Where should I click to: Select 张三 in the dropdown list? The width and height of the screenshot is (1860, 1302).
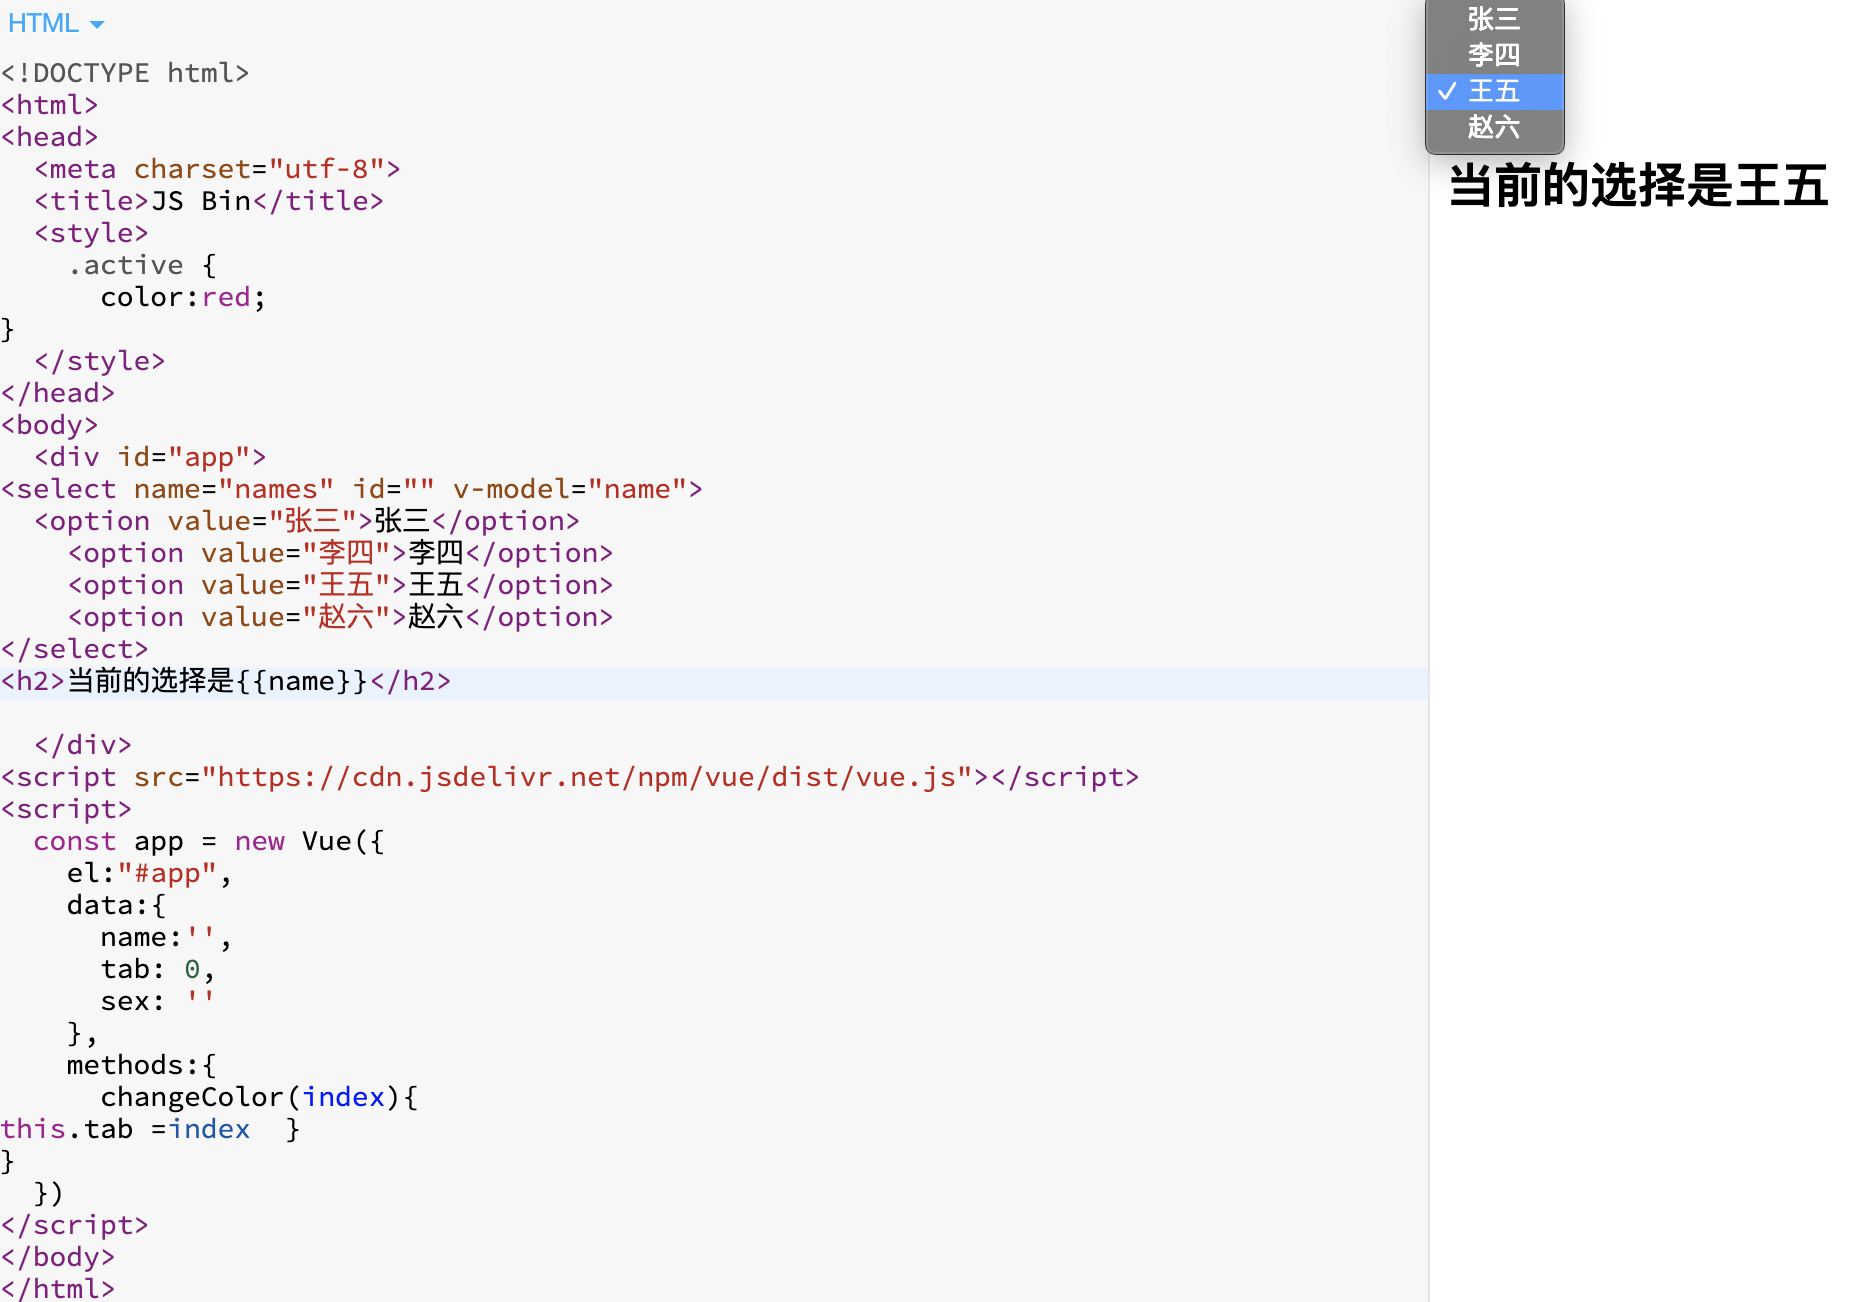(1494, 19)
